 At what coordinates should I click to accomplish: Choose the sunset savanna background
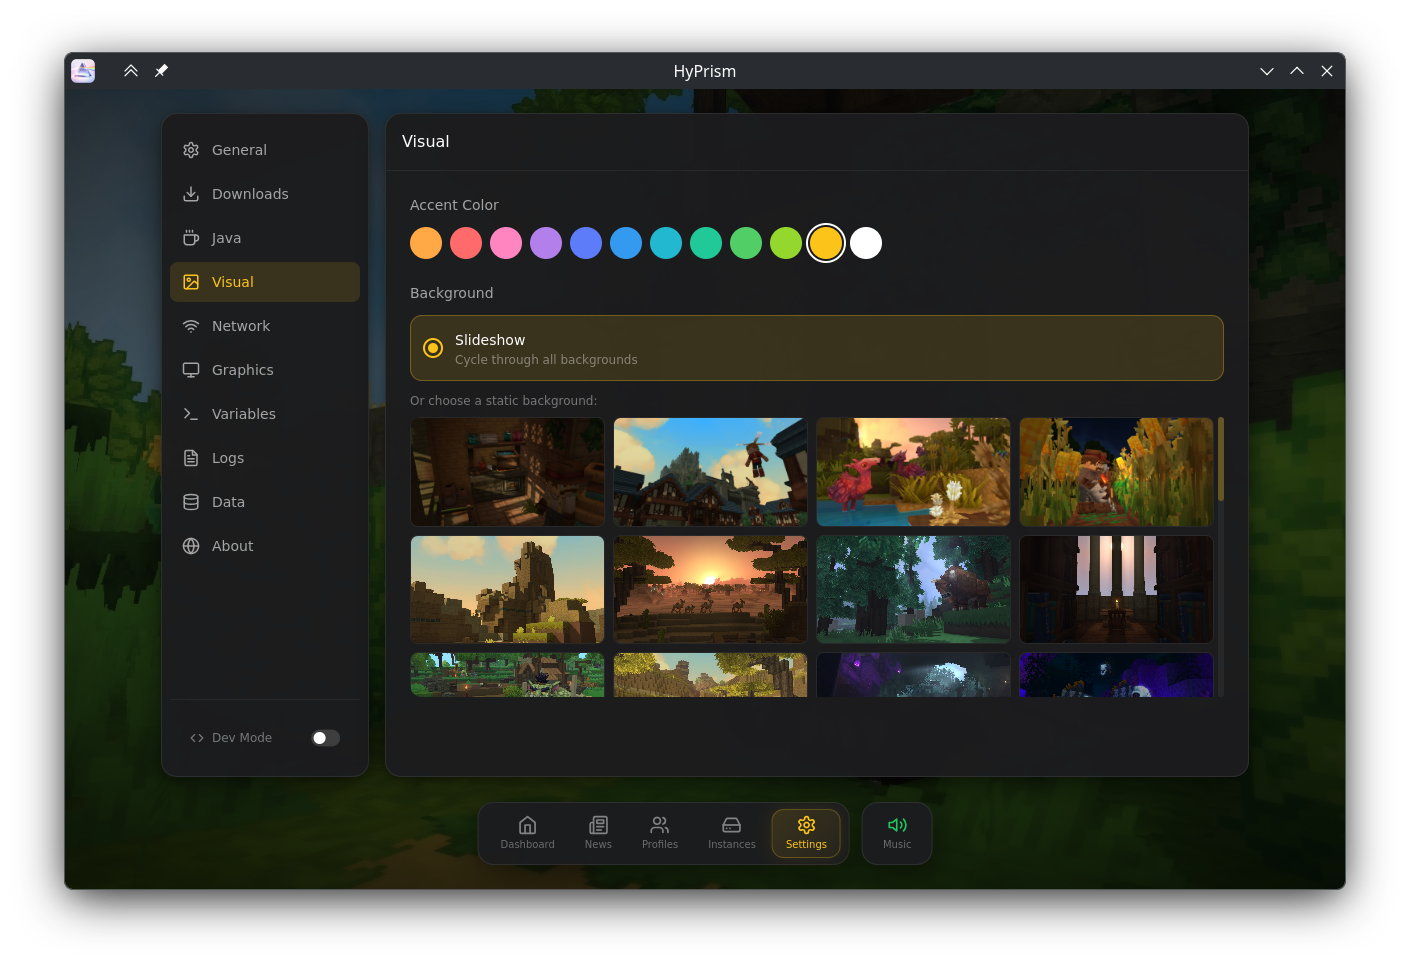pos(710,590)
